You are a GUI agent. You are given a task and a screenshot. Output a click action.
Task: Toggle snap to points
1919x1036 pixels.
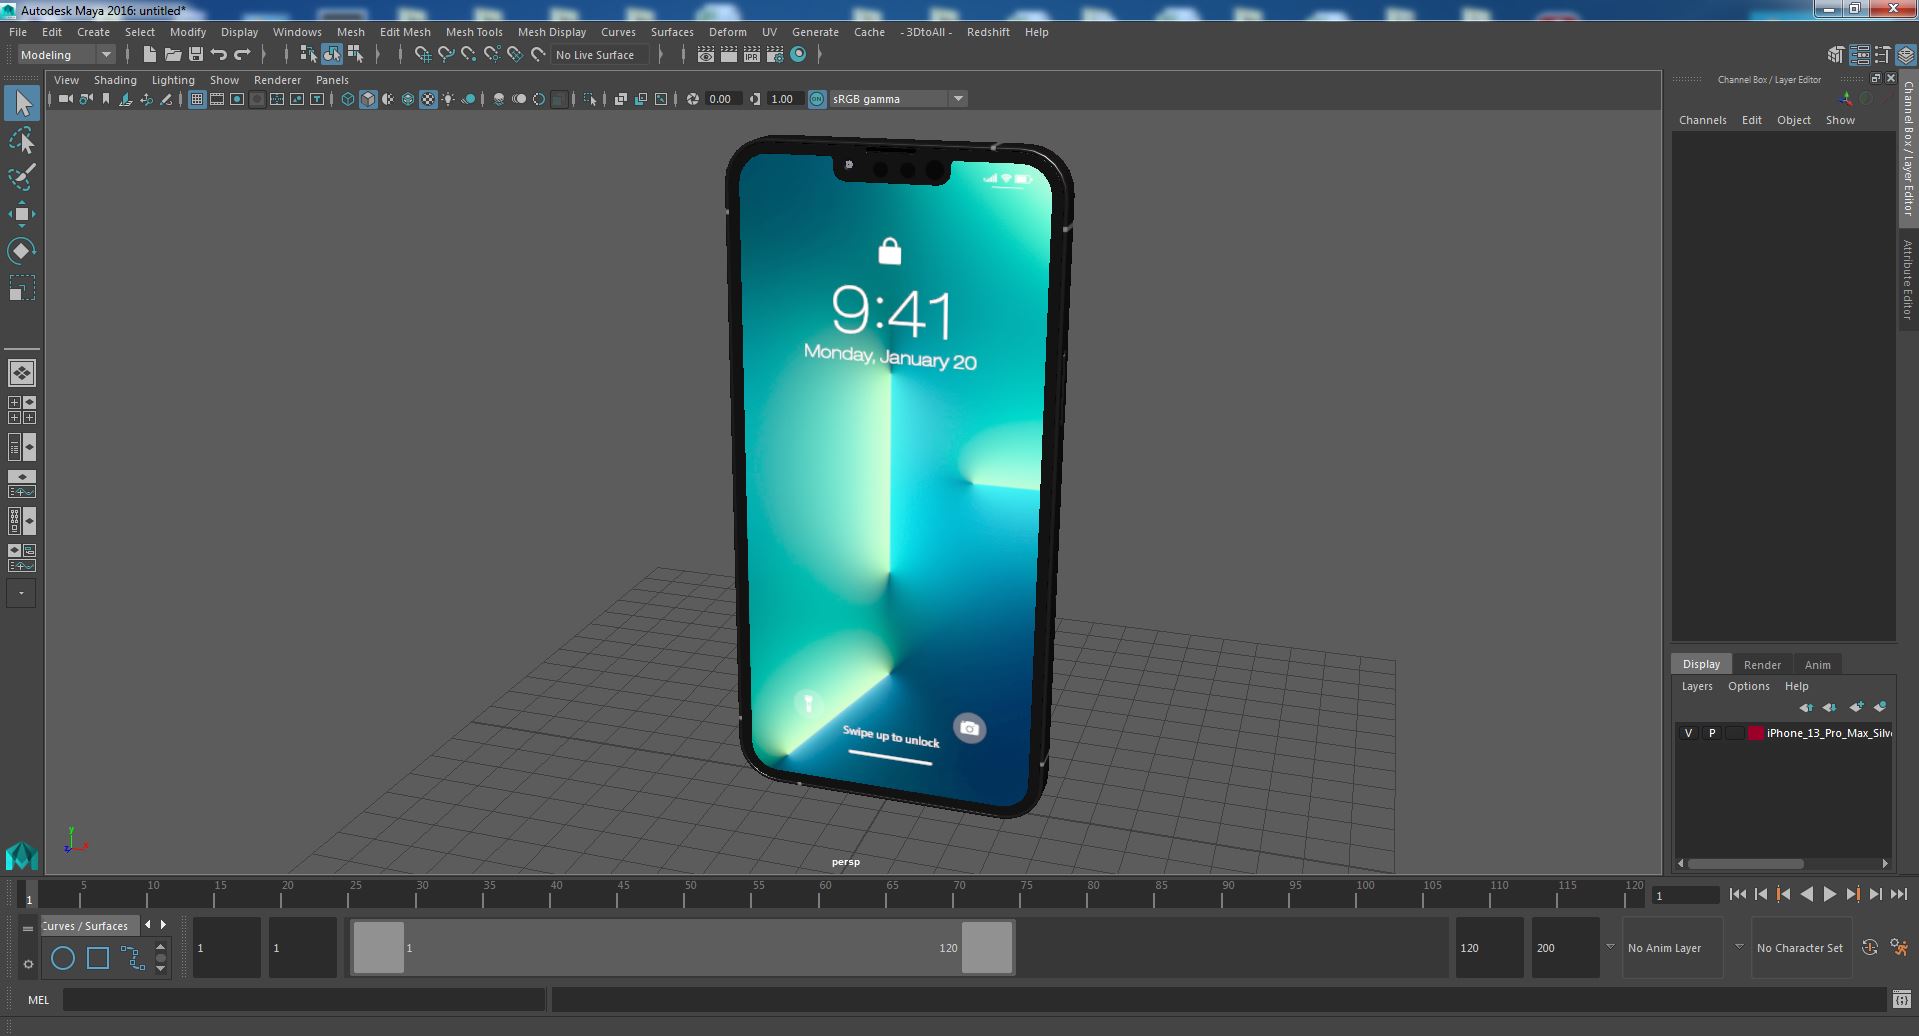[x=469, y=55]
